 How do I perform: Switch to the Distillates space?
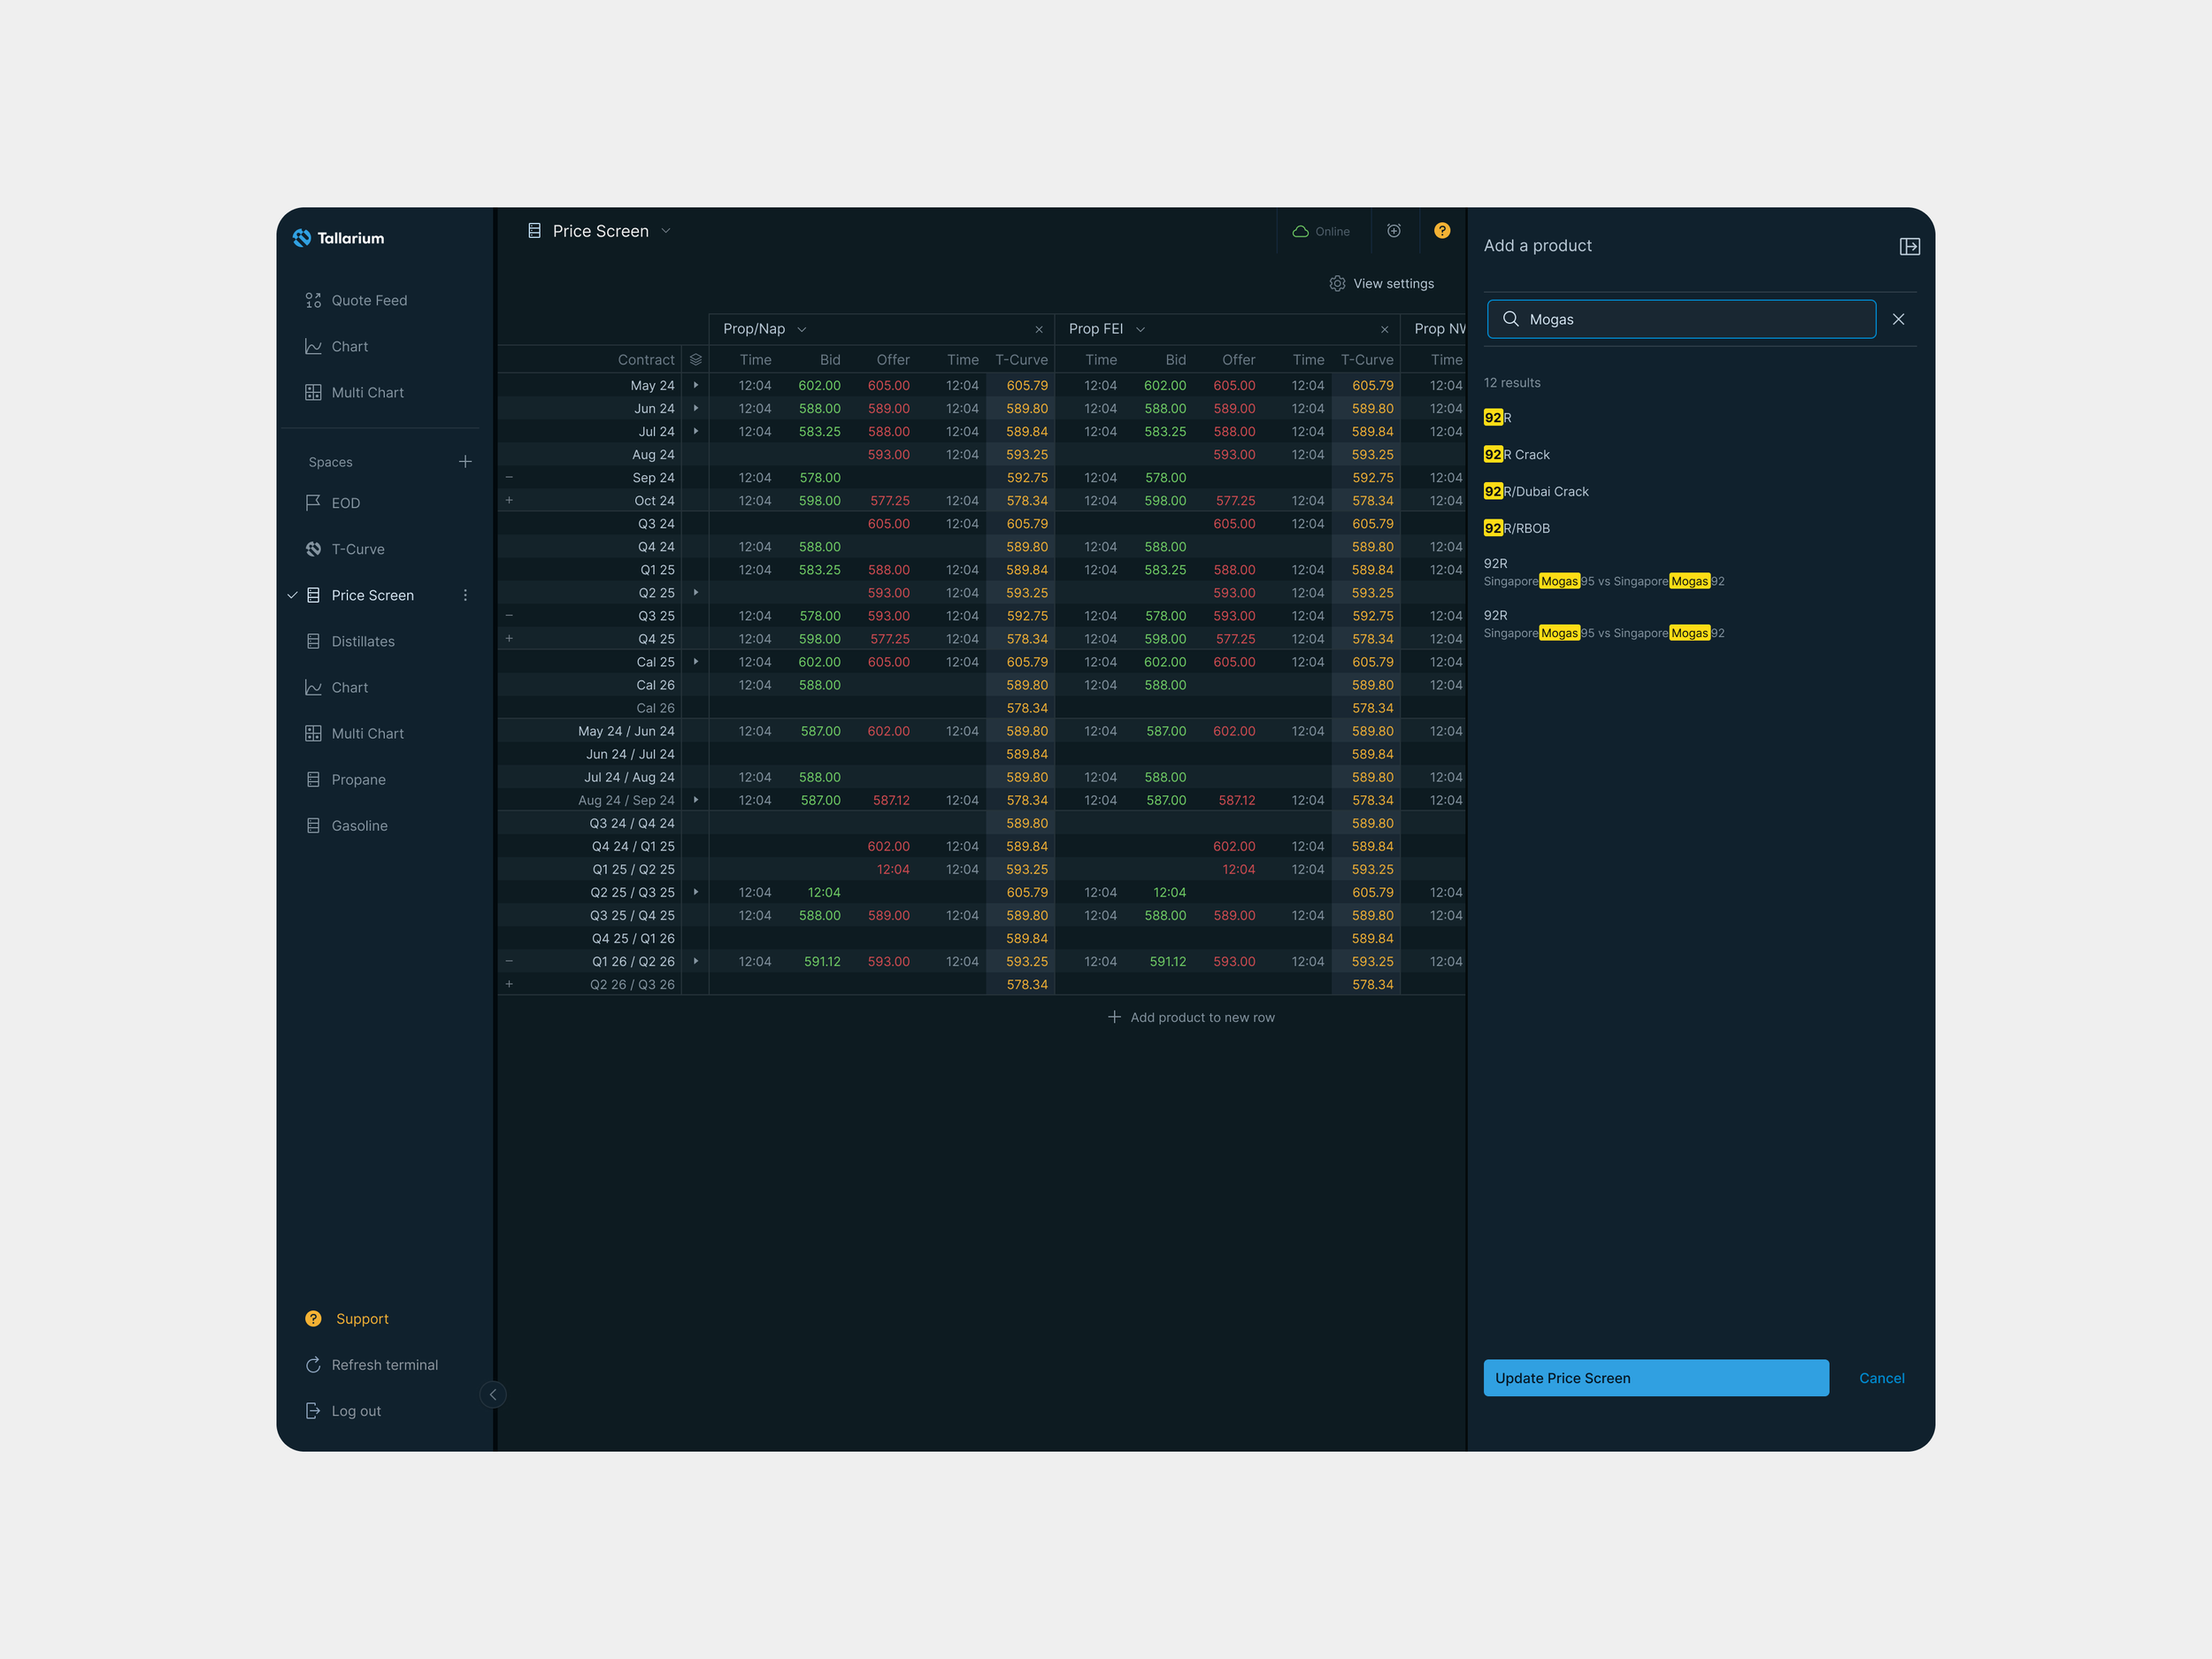(x=362, y=641)
